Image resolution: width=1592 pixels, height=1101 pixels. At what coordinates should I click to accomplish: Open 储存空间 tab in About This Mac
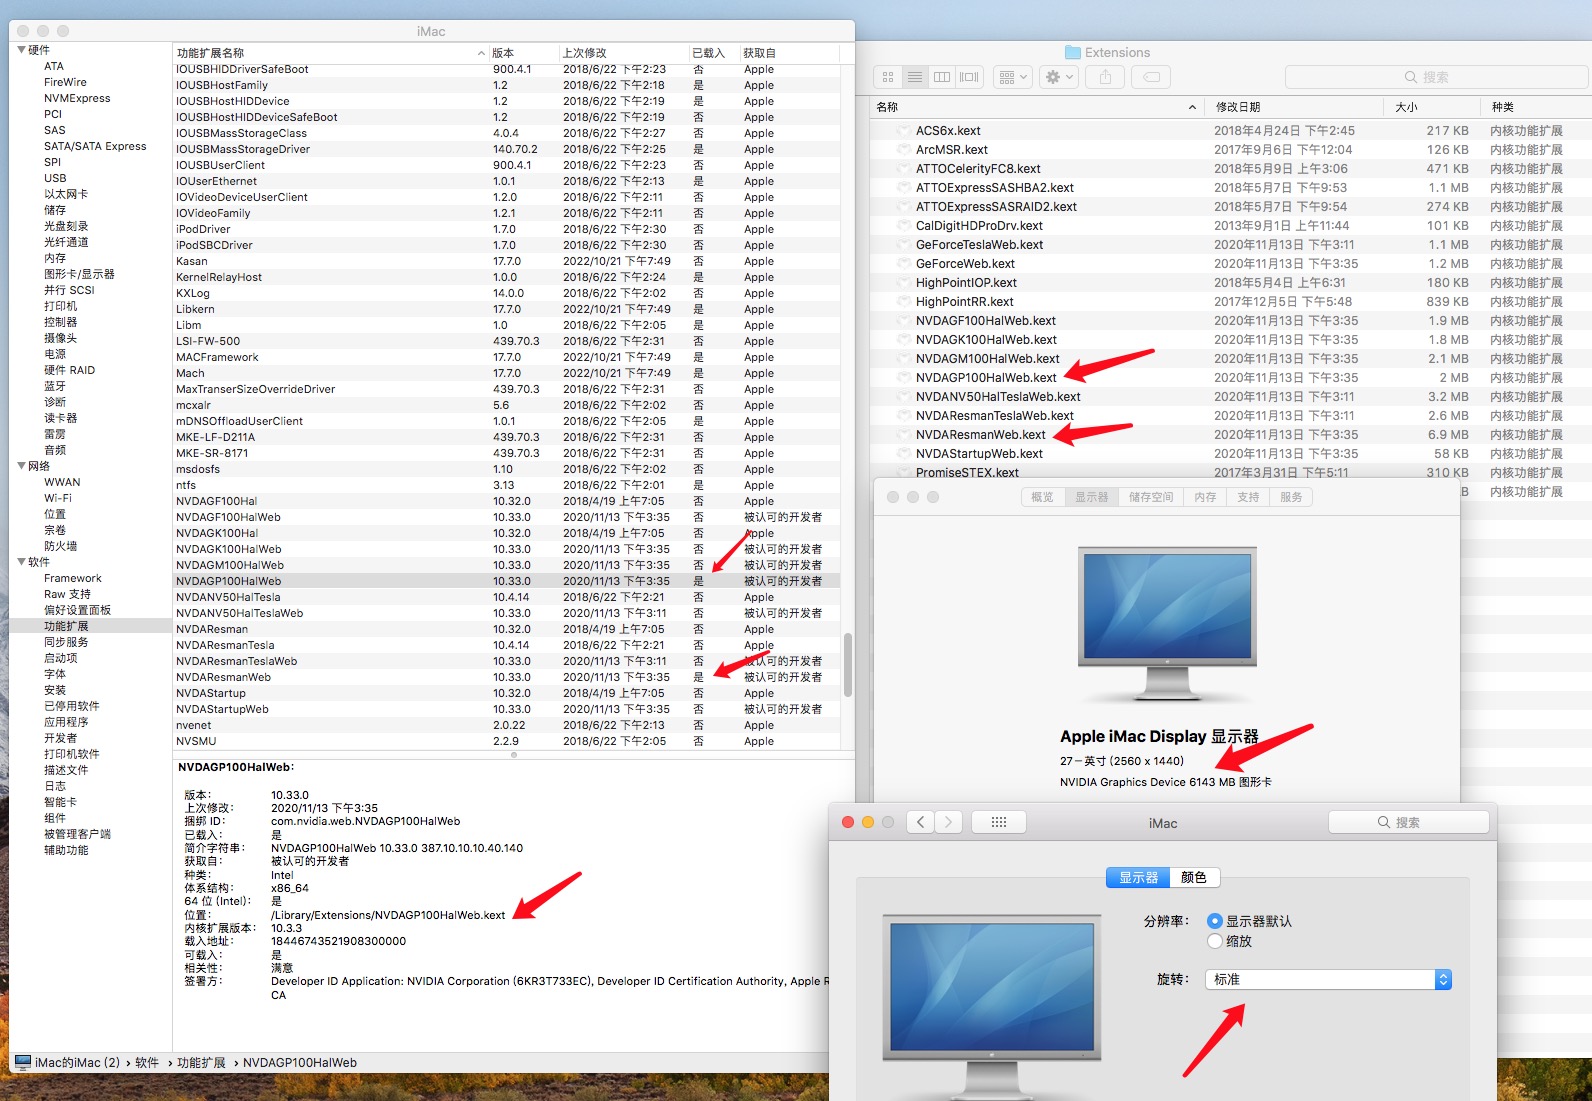(x=1151, y=497)
